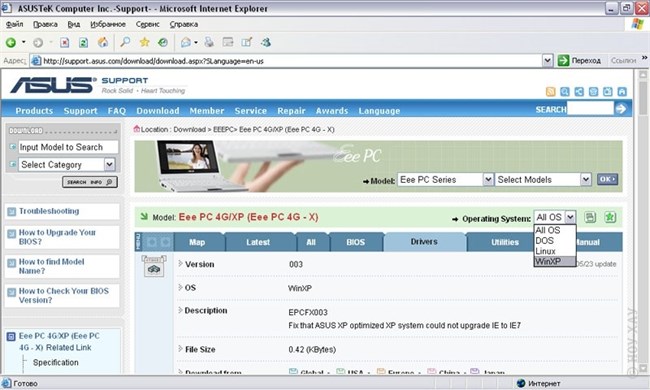Open the Справка menu

184,24
